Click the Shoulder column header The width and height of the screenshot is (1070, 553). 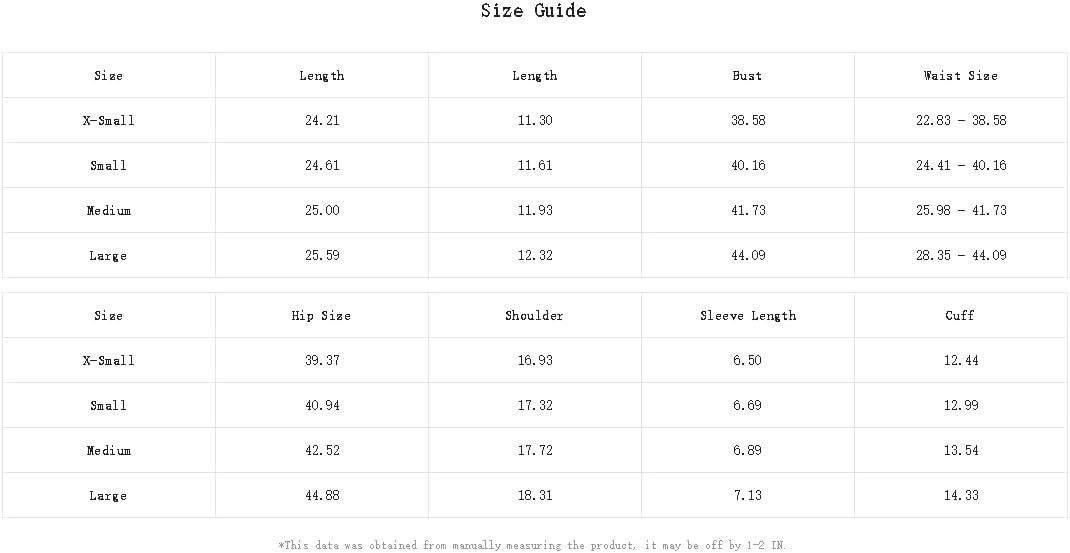(x=534, y=316)
